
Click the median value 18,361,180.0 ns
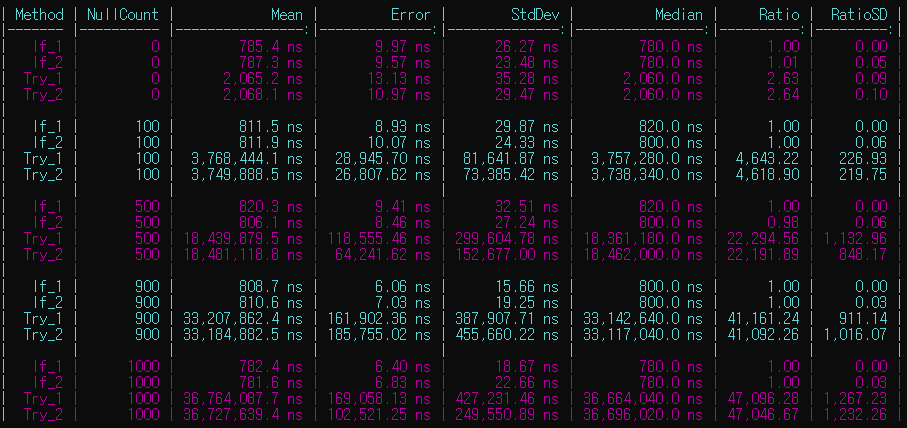(x=643, y=238)
